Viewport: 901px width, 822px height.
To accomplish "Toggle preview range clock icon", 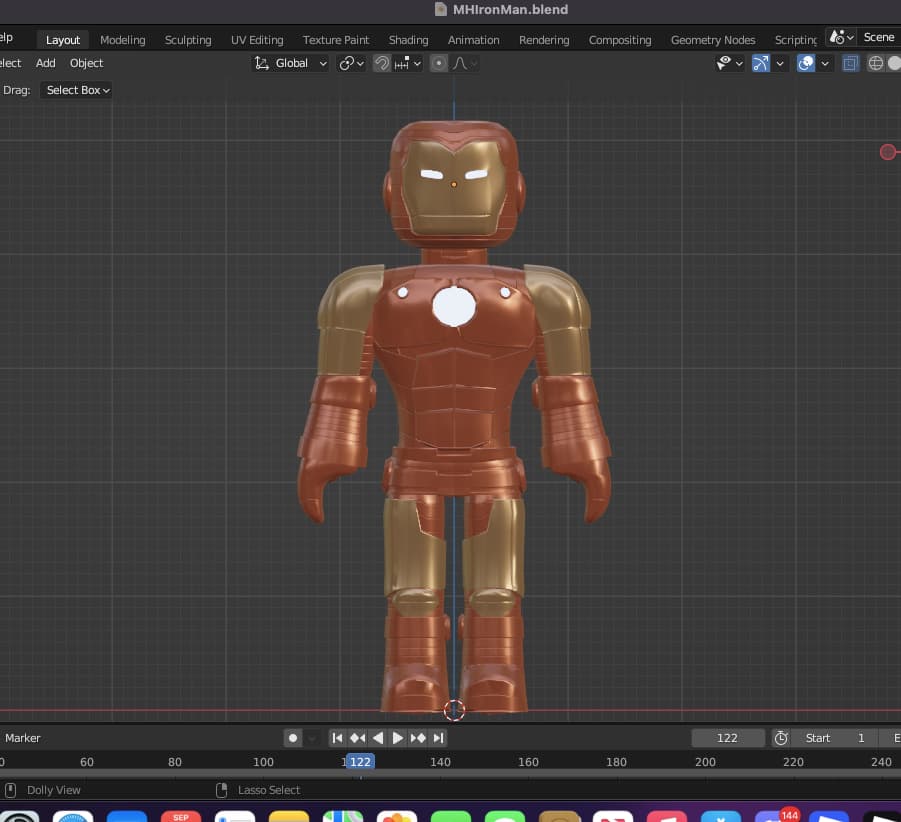I will click(x=781, y=738).
